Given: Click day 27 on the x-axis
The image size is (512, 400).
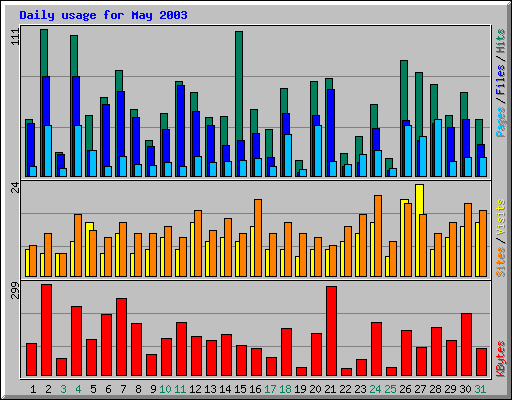Looking at the screenshot, I should click(x=420, y=389).
